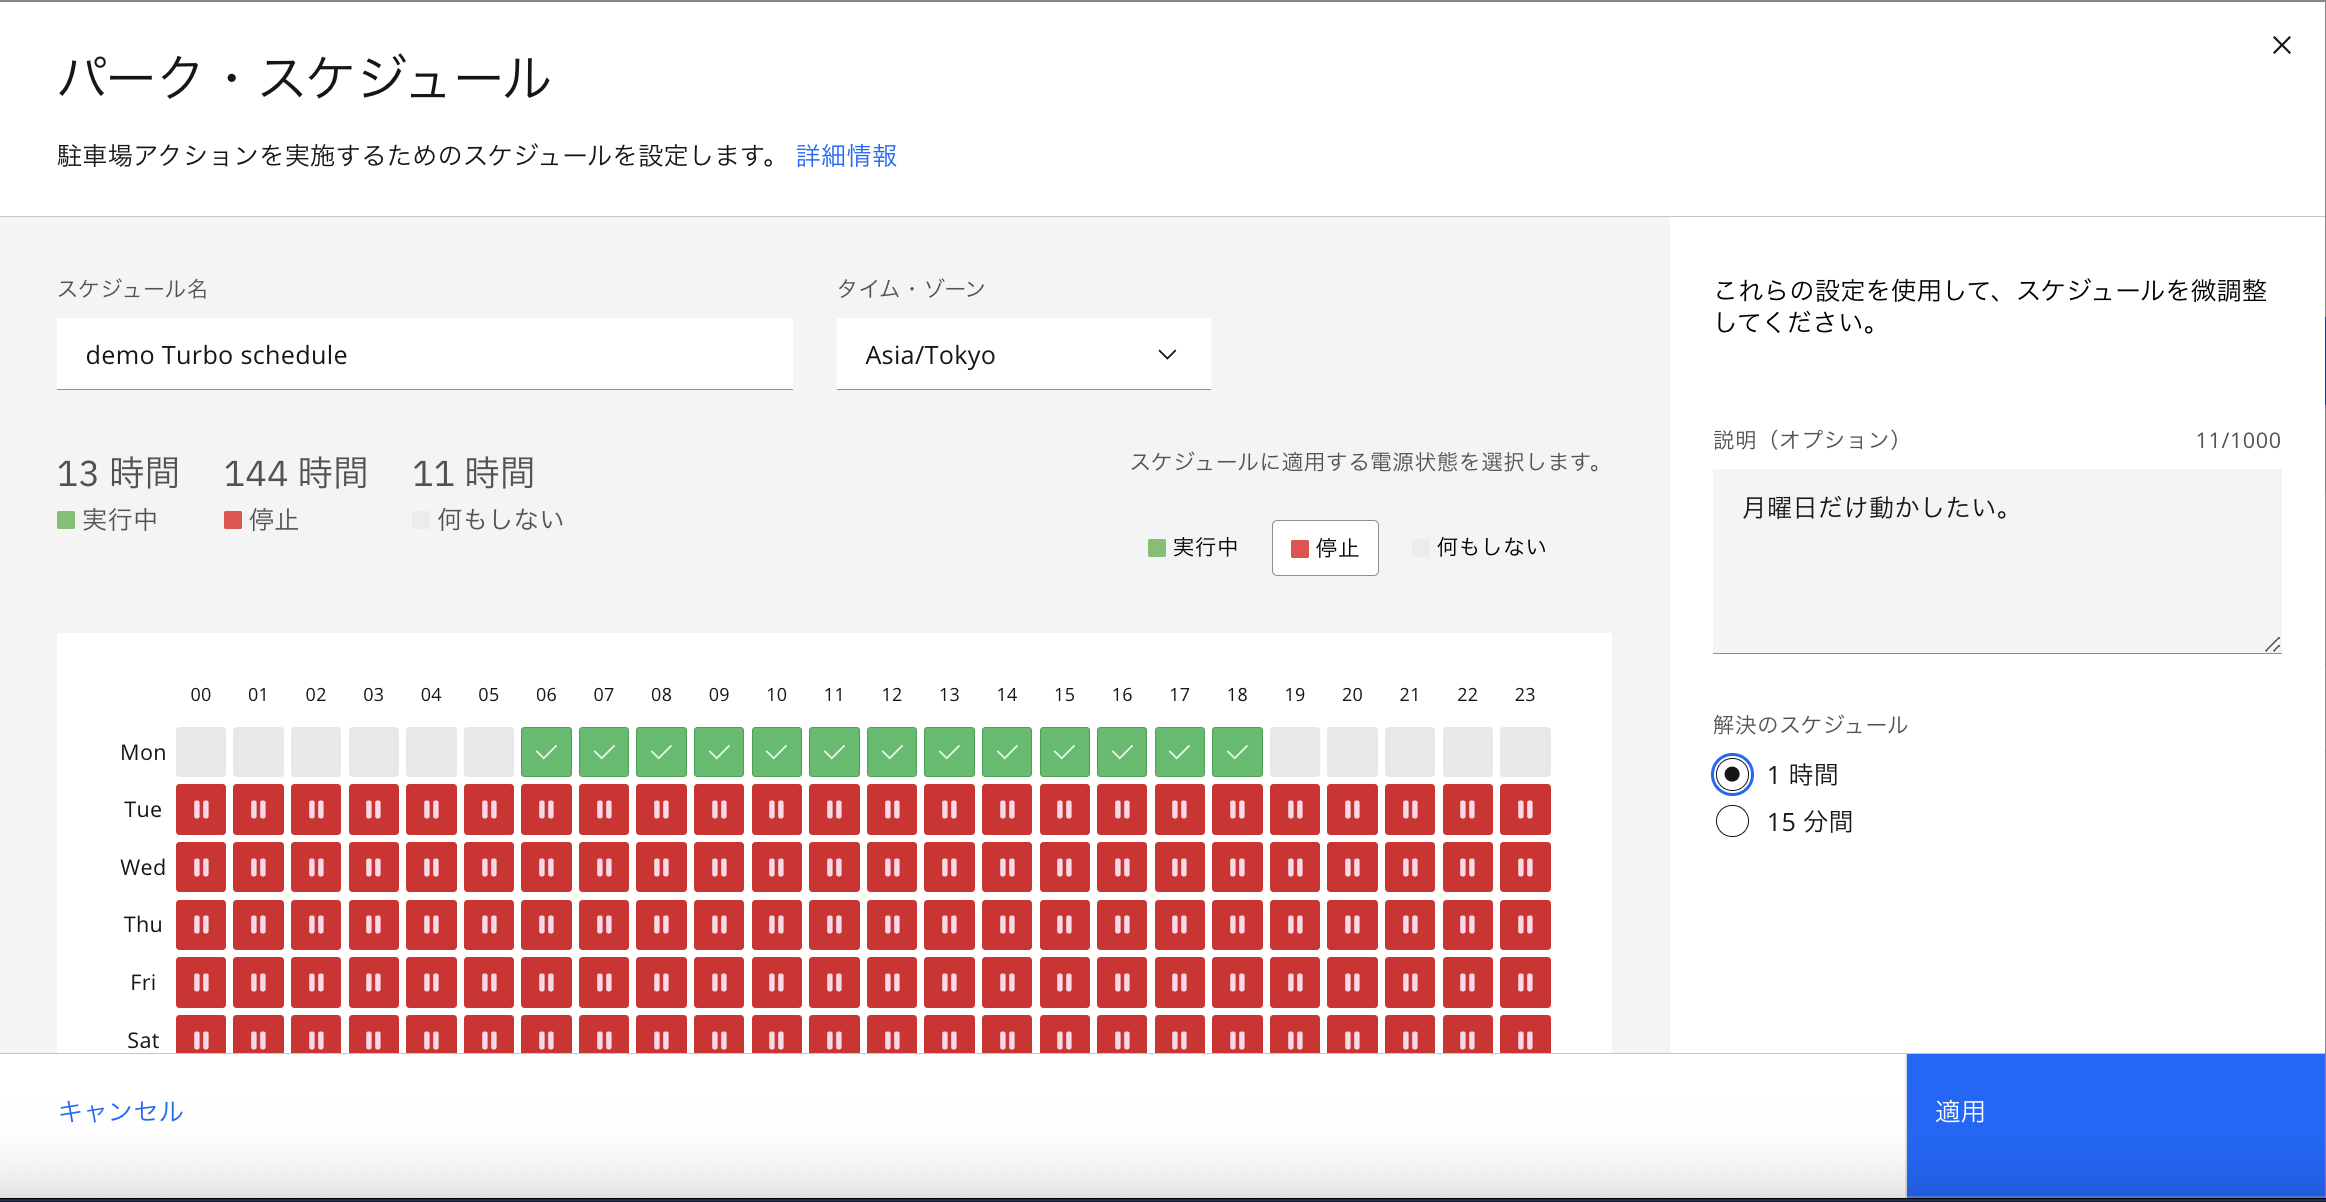2326x1202 pixels.
Task: Click Thursday 23 pause icon cell
Action: click(x=1525, y=925)
